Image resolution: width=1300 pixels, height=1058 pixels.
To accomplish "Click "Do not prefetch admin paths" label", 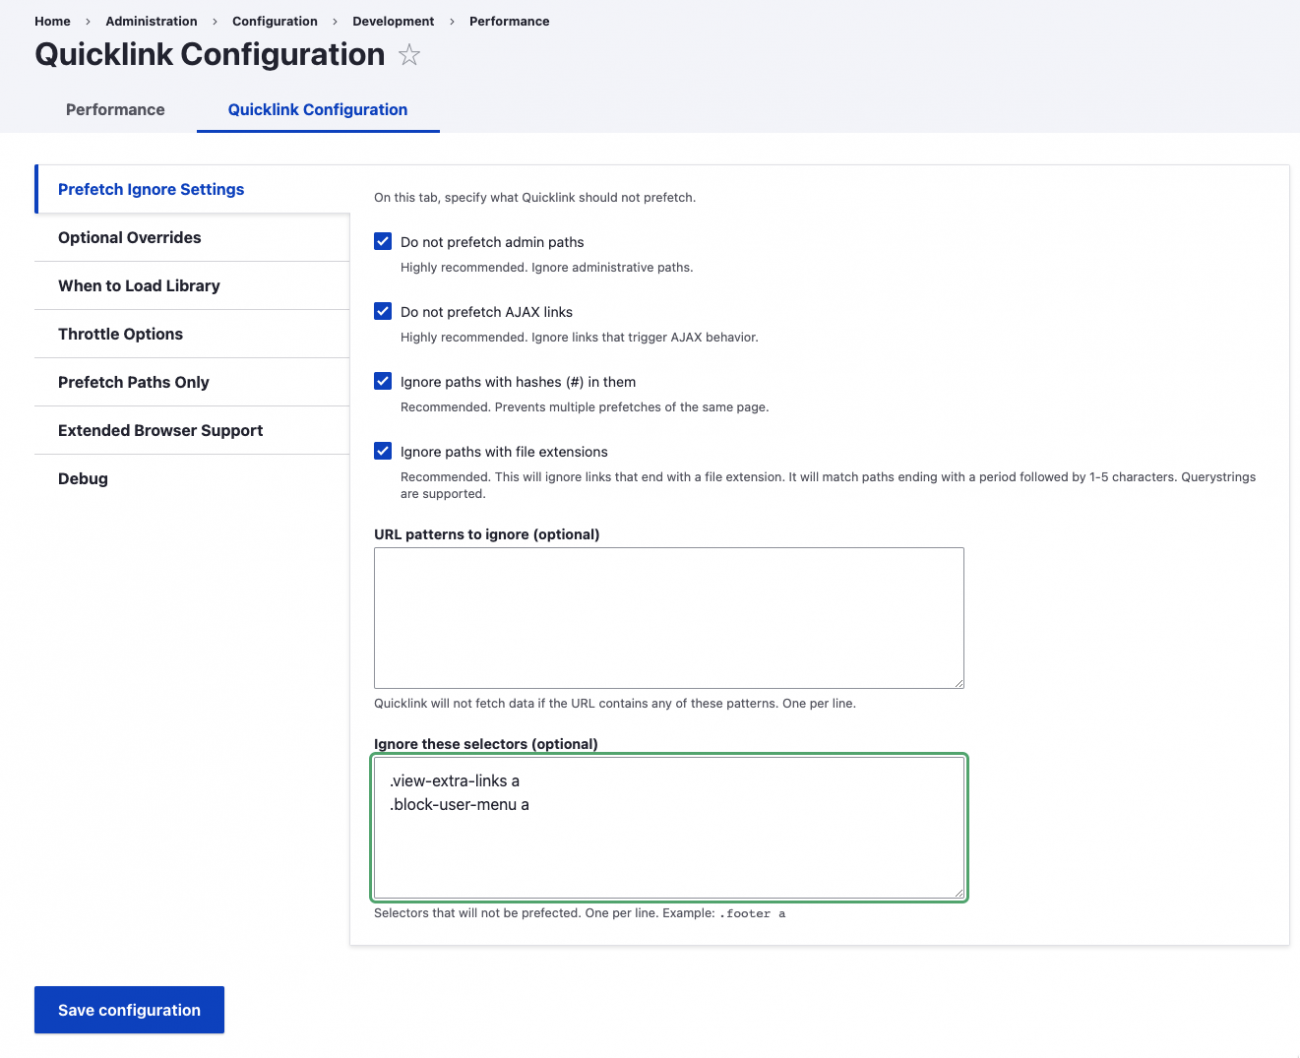I will pyautogui.click(x=492, y=242).
